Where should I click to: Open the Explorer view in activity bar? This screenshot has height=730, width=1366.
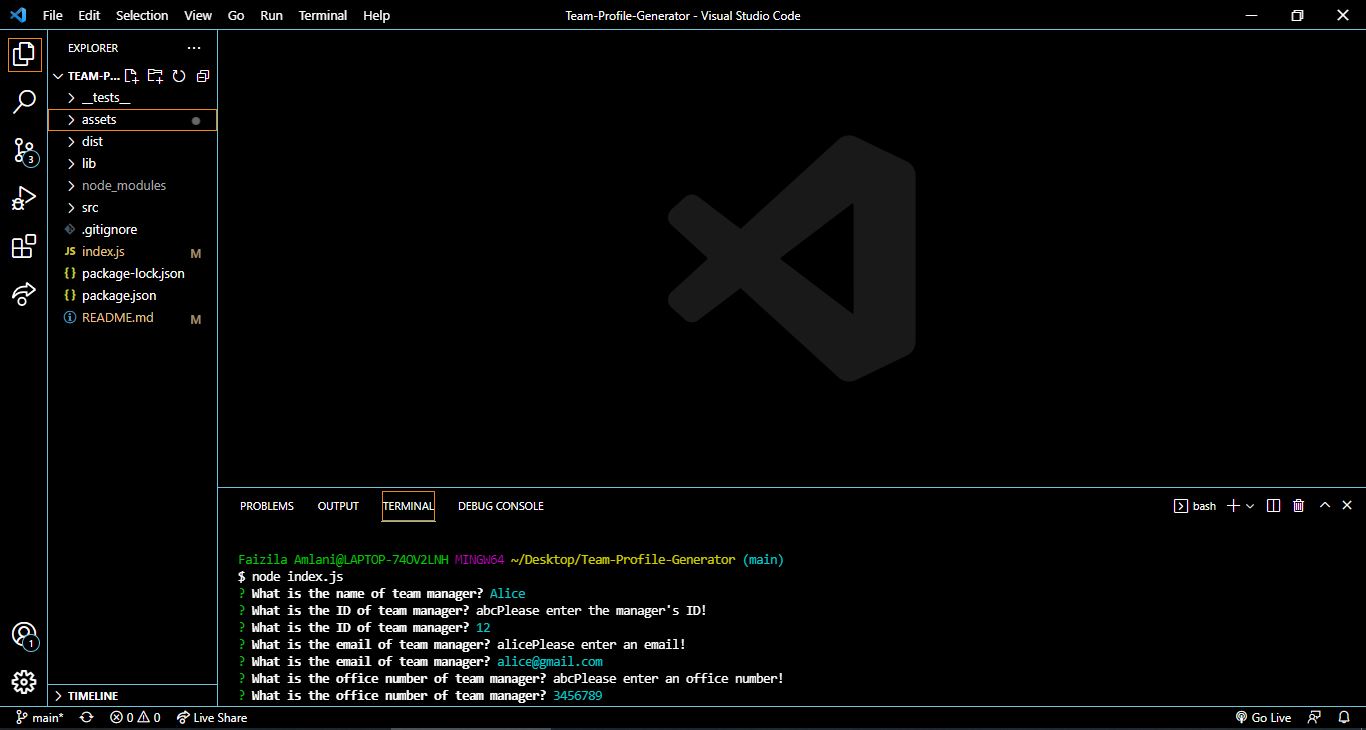click(x=24, y=55)
